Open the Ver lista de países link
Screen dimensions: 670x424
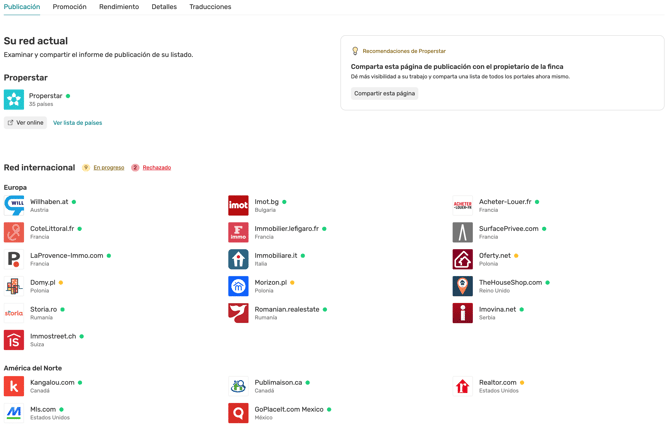[x=77, y=123]
